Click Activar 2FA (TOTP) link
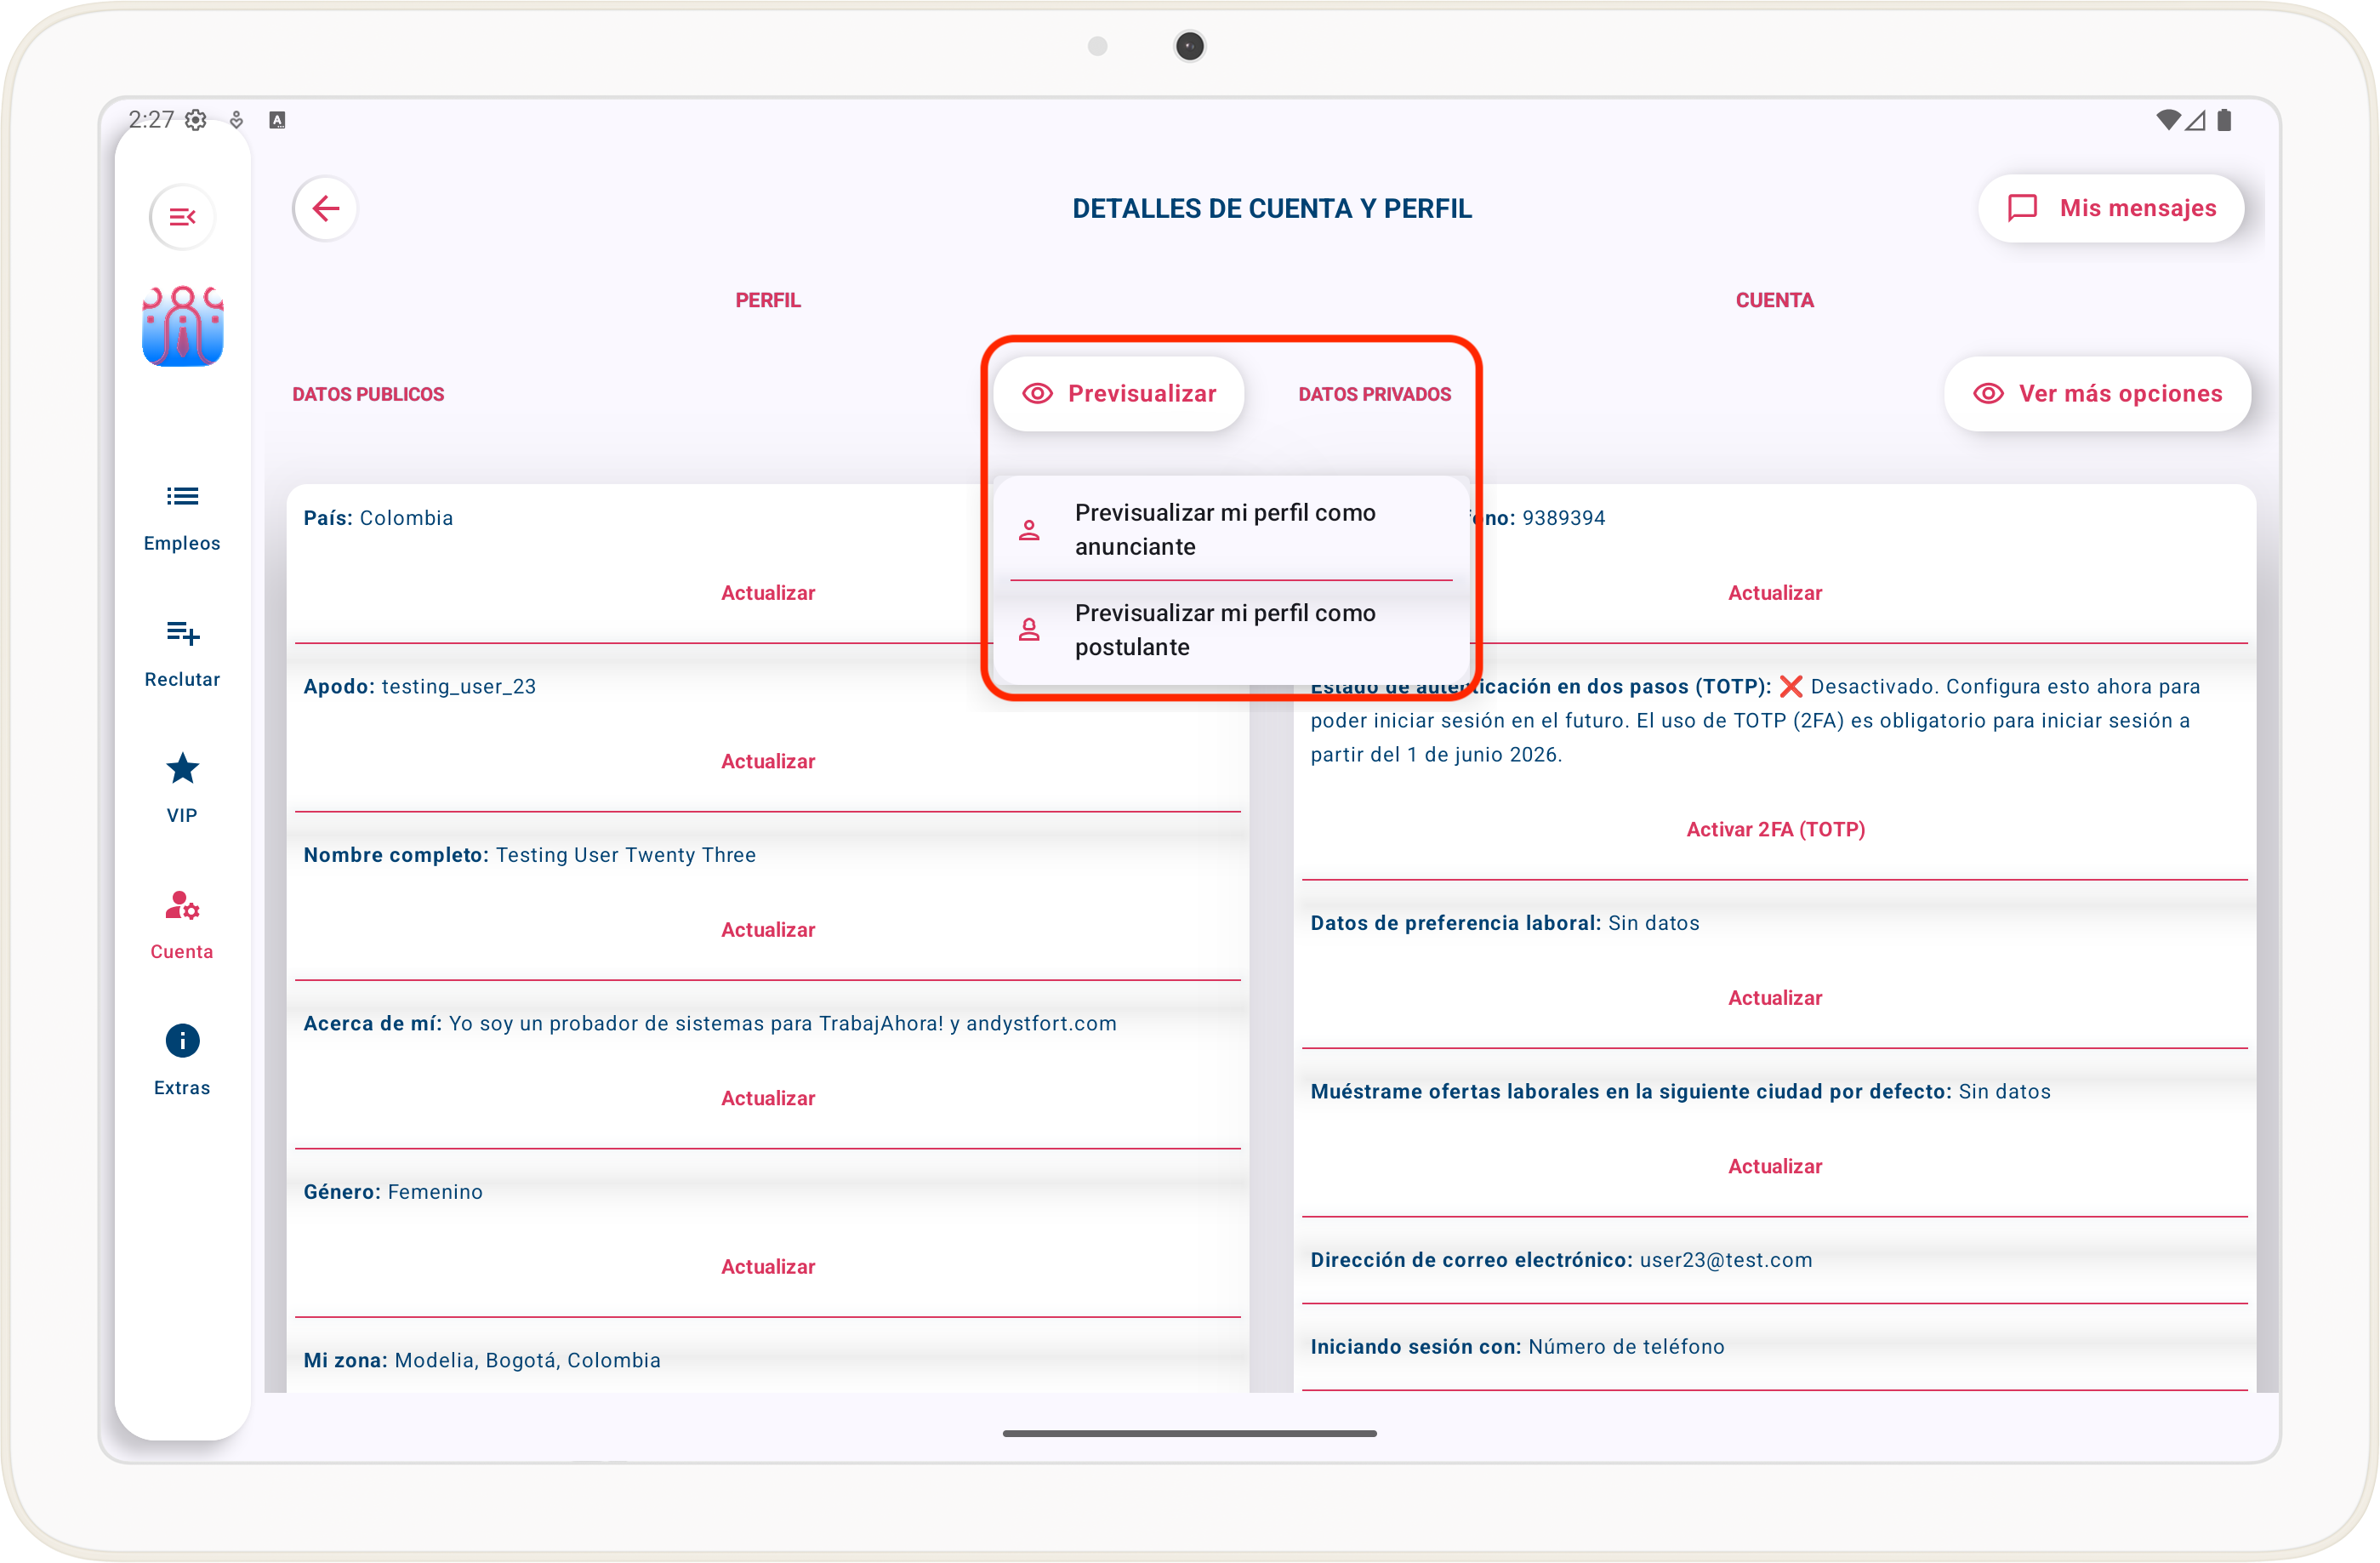 click(1775, 829)
